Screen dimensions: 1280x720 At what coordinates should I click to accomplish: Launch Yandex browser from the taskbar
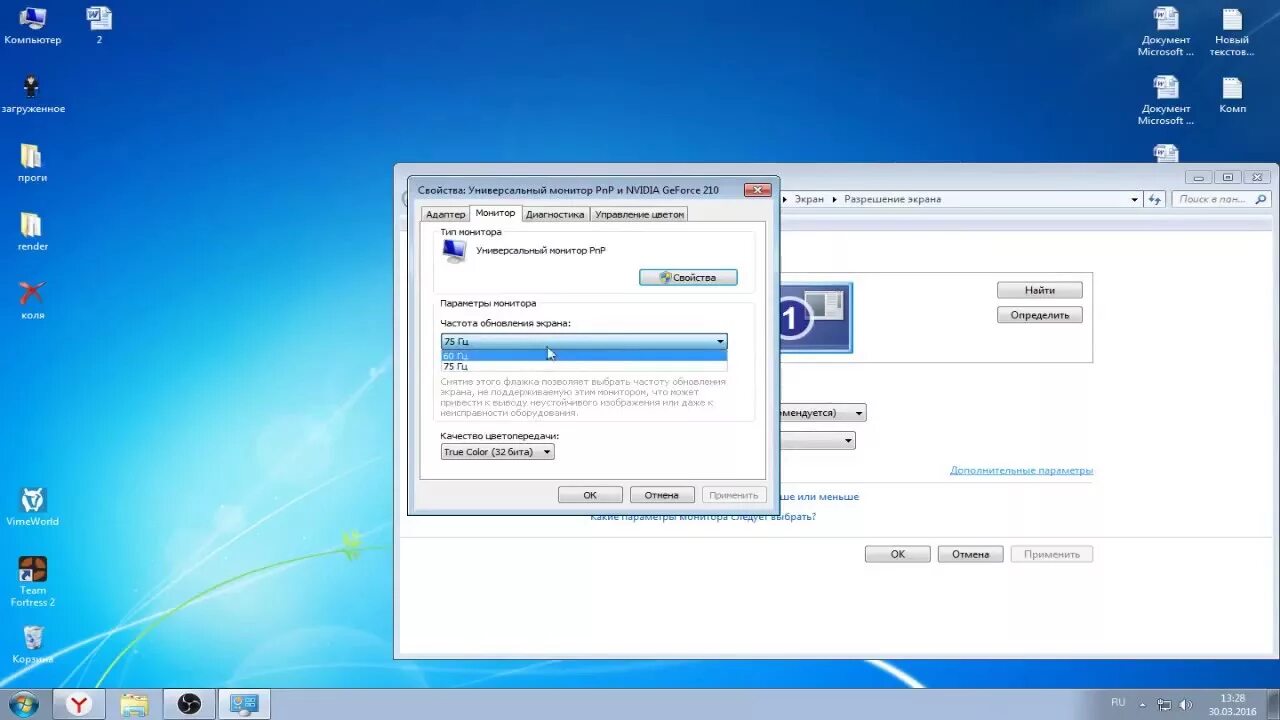pos(79,705)
